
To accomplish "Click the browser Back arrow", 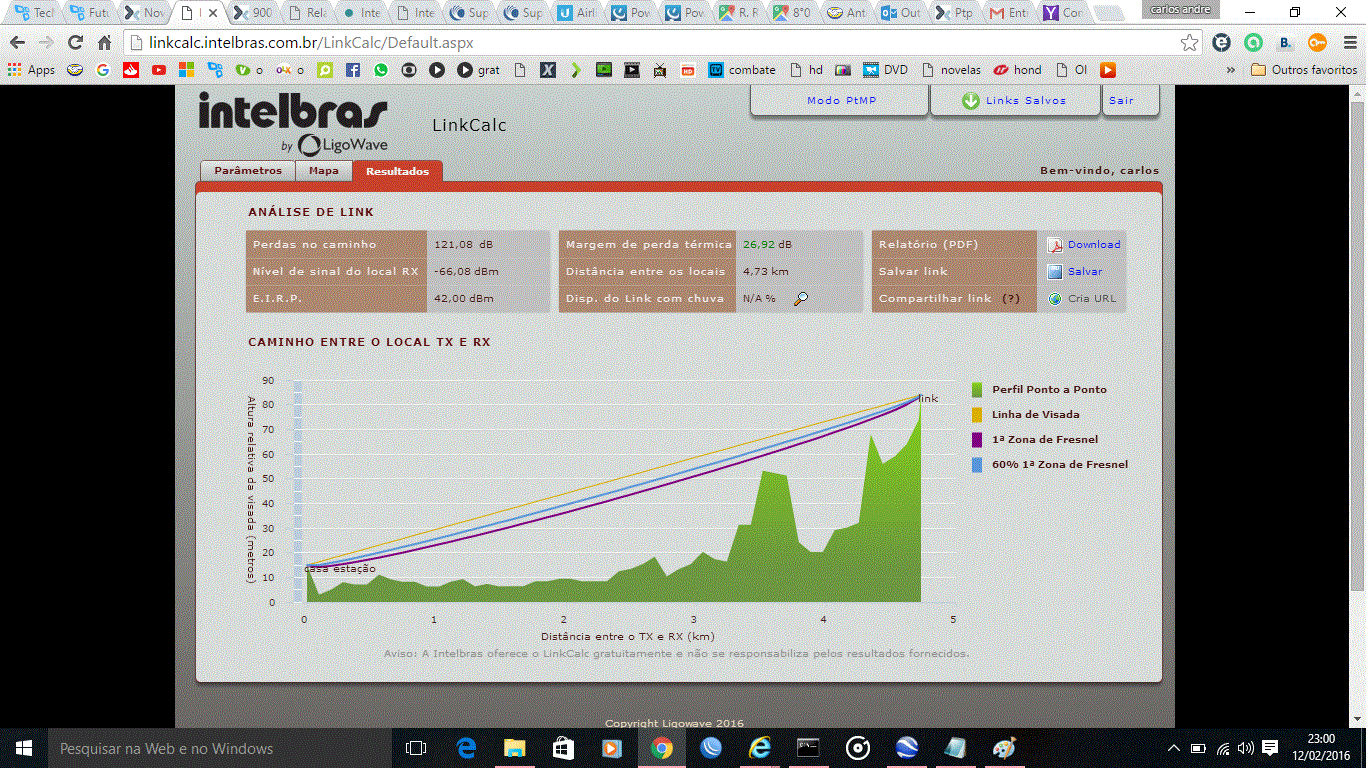I will tap(17, 43).
